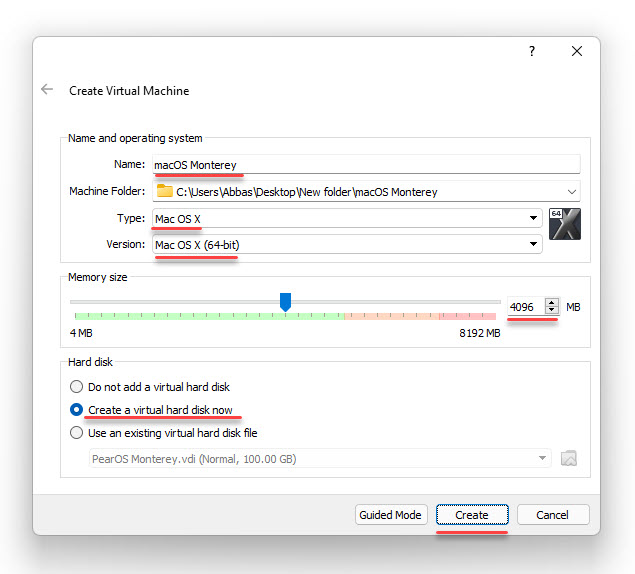The height and width of the screenshot is (574, 635).
Task: Click the Cancel button
Action: [x=553, y=514]
